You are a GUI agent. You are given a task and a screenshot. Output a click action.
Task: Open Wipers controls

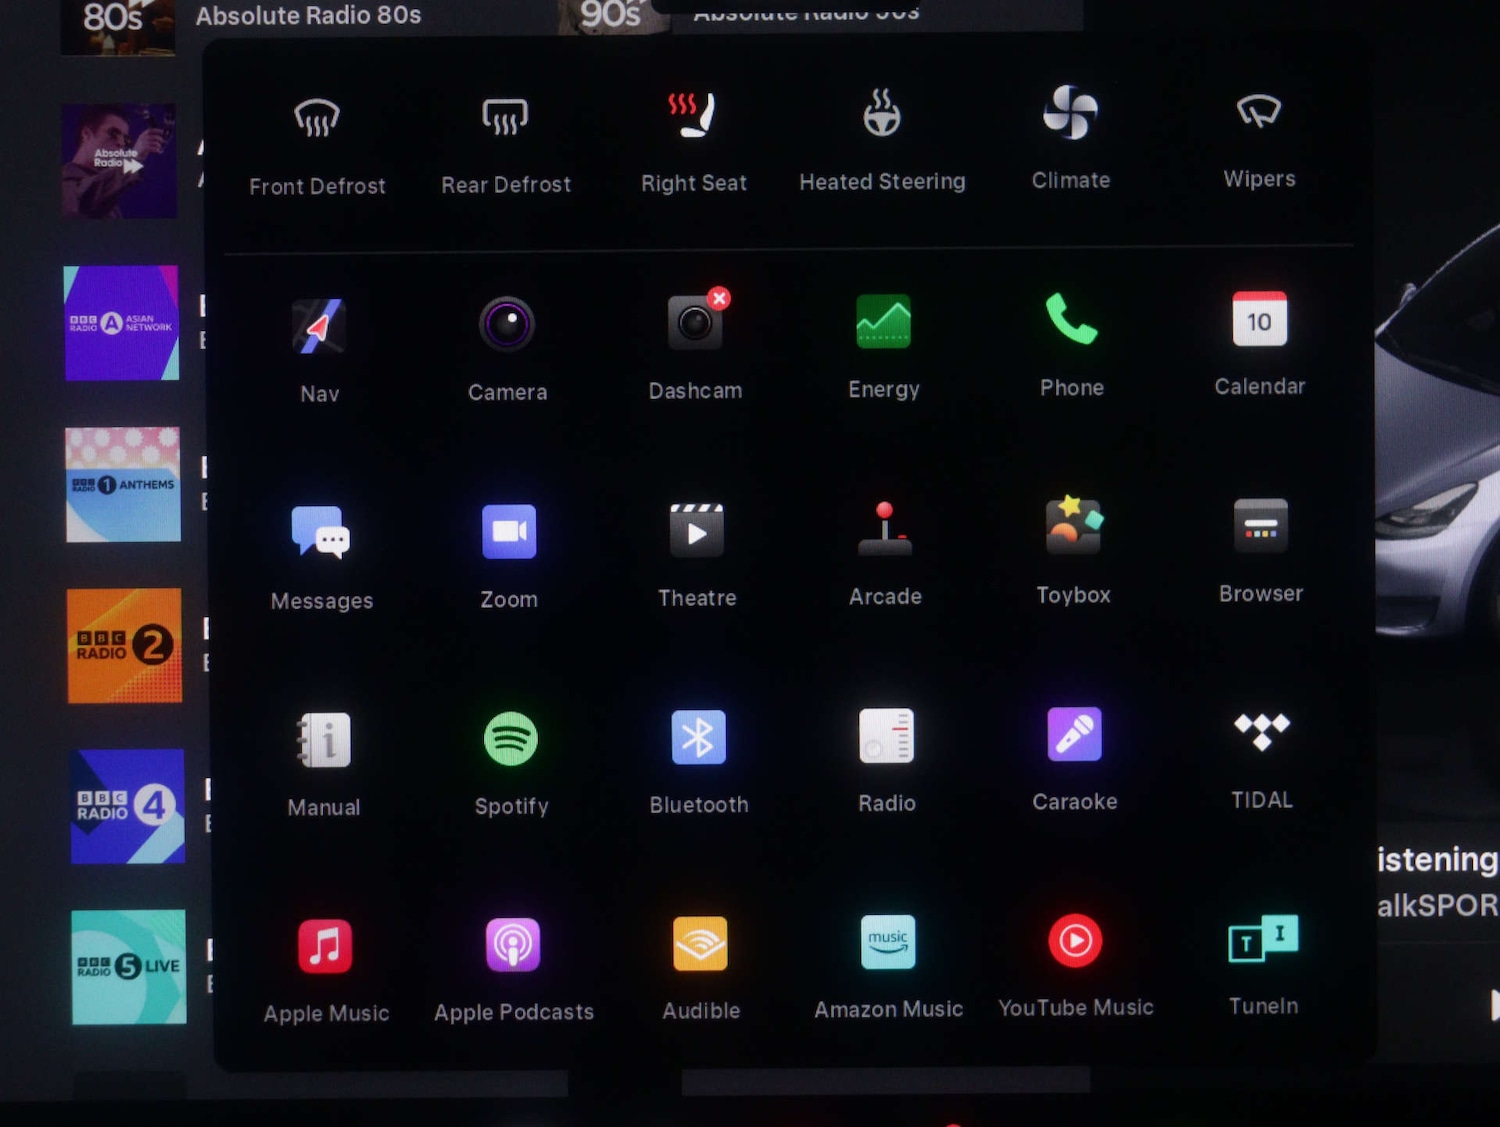(1259, 112)
